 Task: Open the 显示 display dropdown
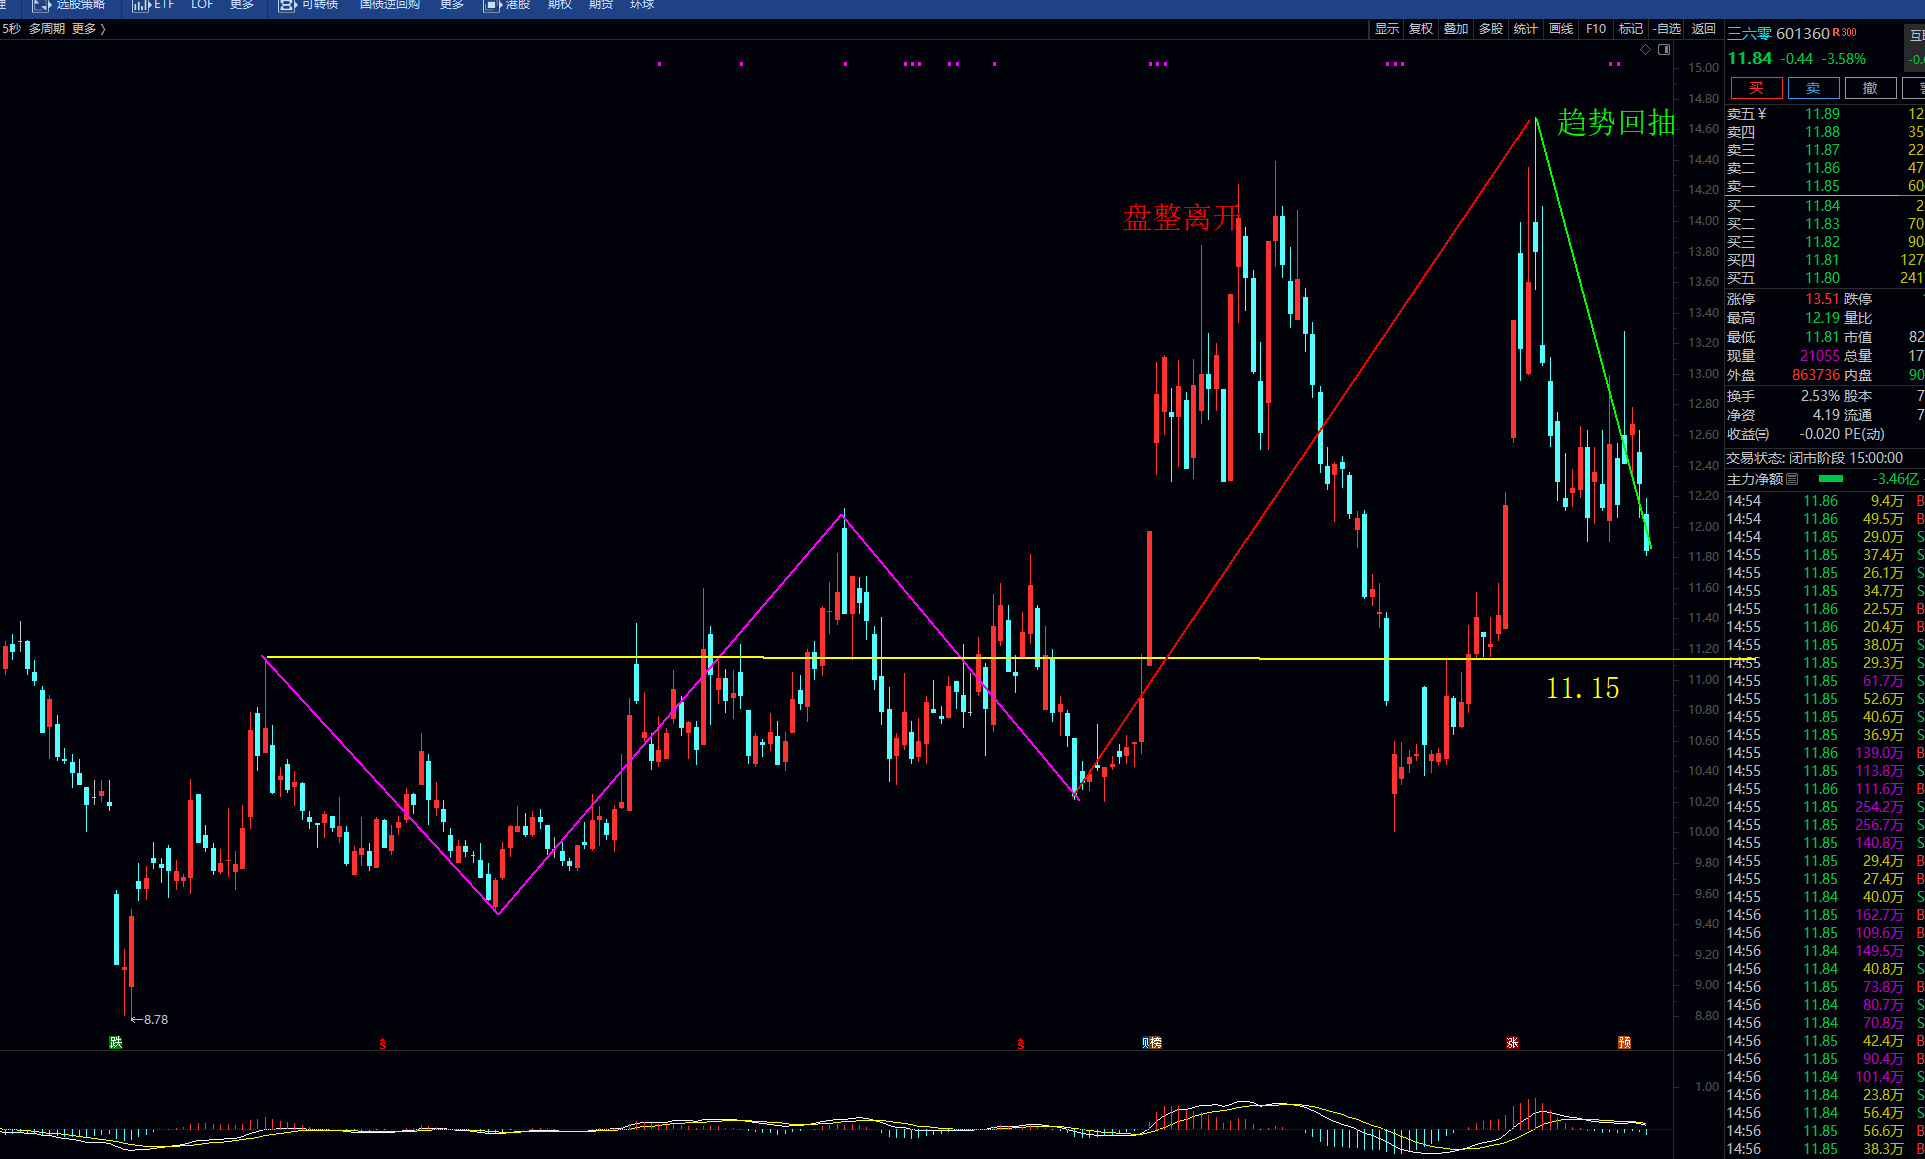[x=1387, y=29]
